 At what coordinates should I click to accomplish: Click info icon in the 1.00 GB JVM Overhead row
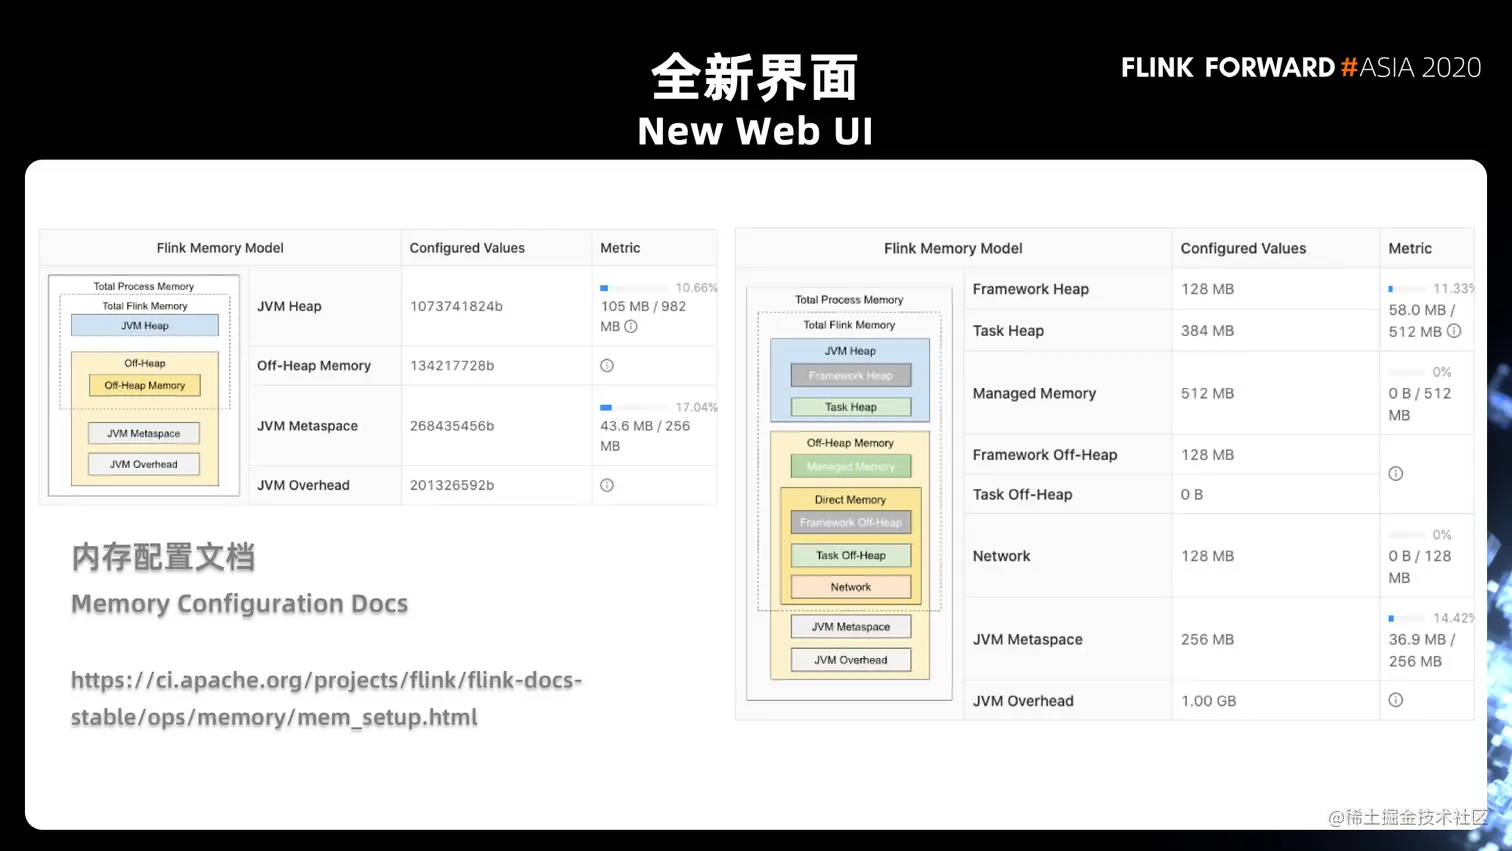click(1396, 700)
